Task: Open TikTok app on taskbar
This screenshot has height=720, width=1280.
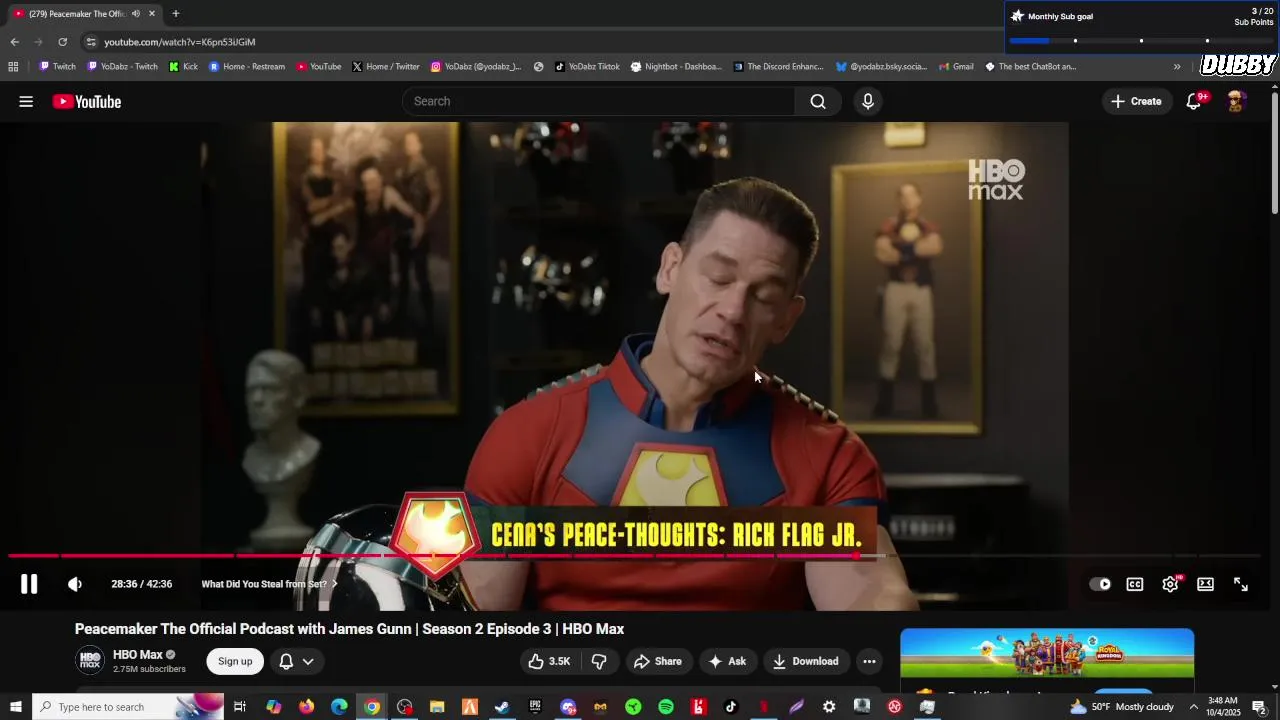Action: pyautogui.click(x=731, y=707)
